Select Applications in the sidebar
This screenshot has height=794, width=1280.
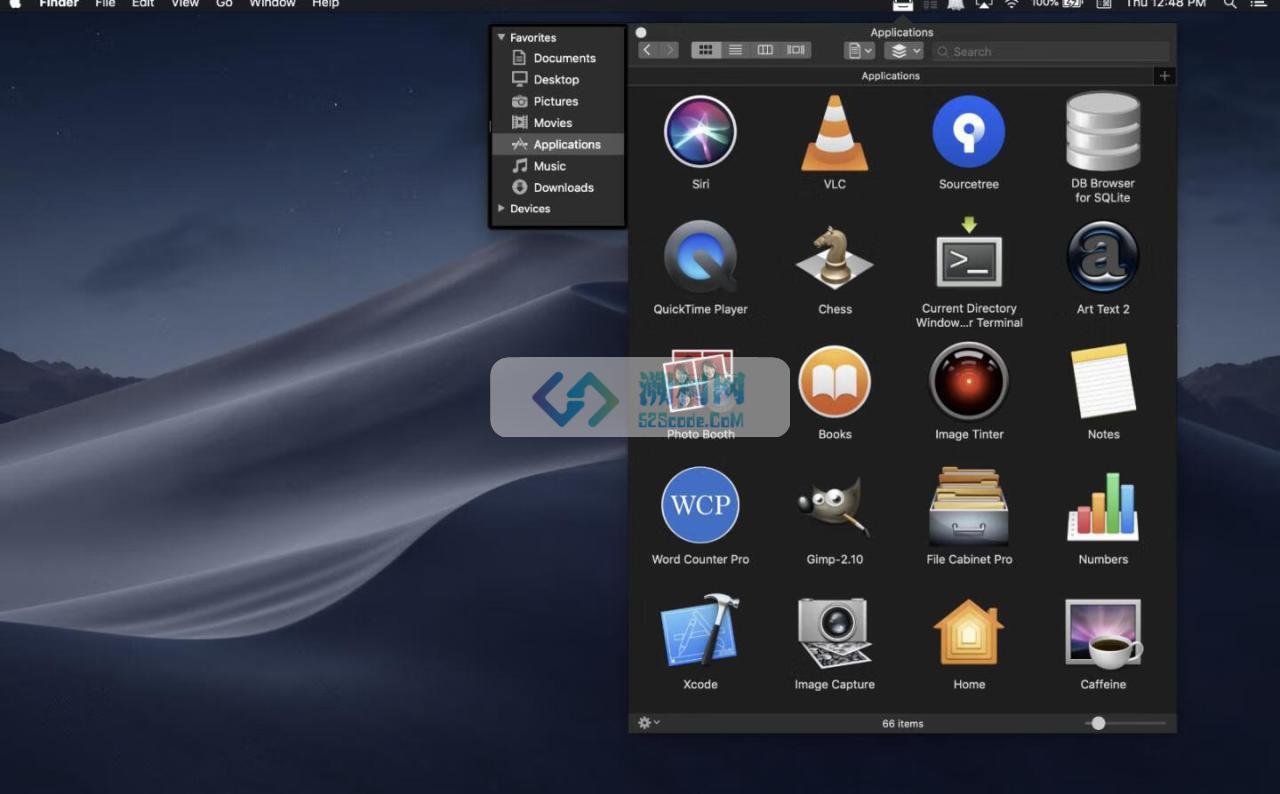(x=558, y=144)
